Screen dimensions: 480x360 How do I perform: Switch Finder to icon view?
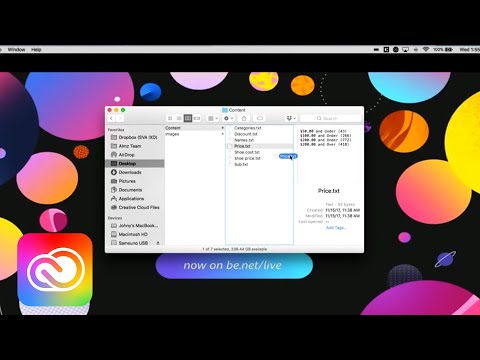(170, 118)
